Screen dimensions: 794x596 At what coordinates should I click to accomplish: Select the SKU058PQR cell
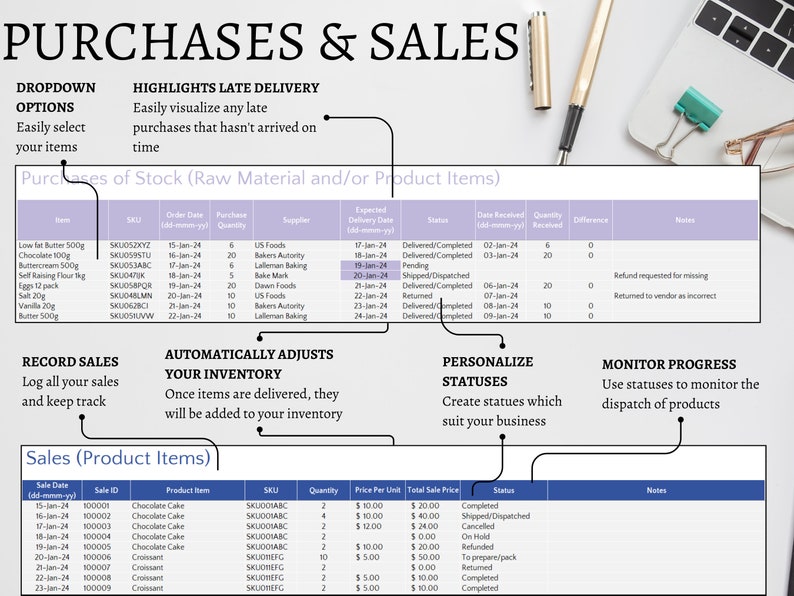[x=131, y=286]
